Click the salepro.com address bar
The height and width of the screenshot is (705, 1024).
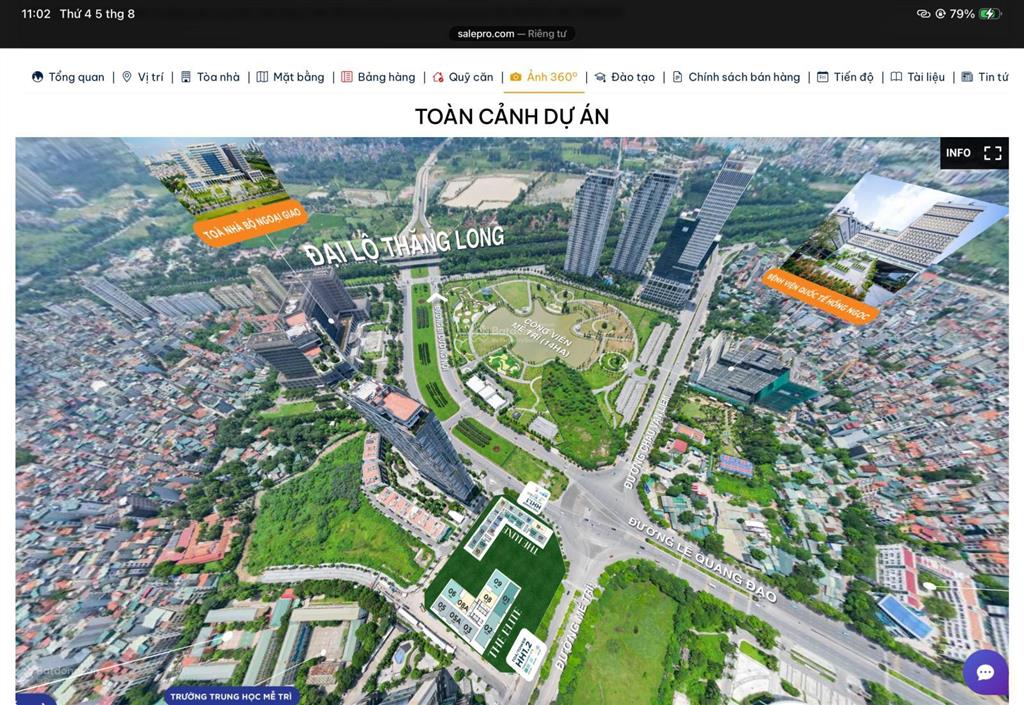(512, 34)
